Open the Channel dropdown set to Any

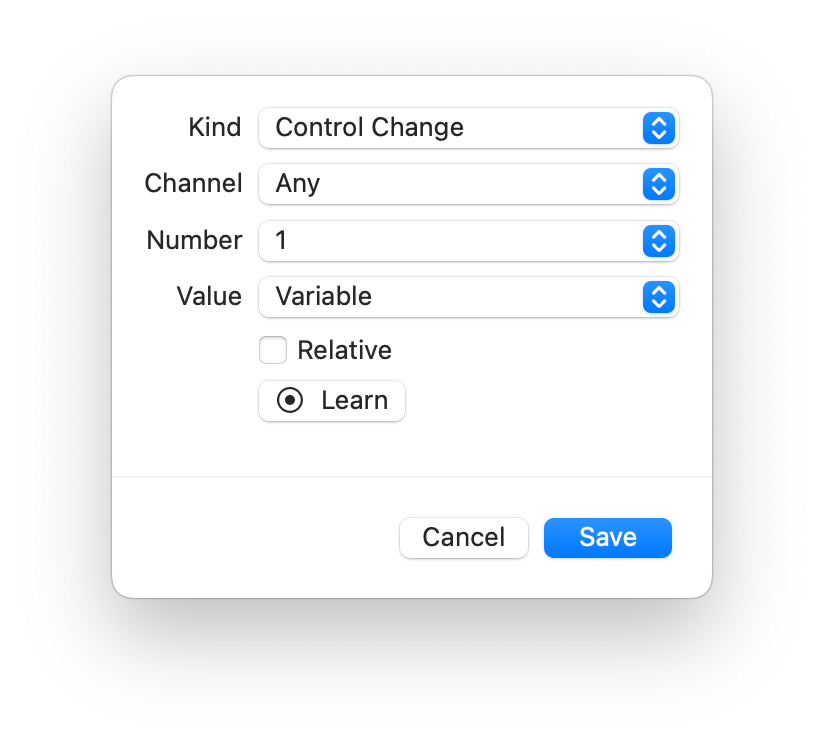coord(450,184)
